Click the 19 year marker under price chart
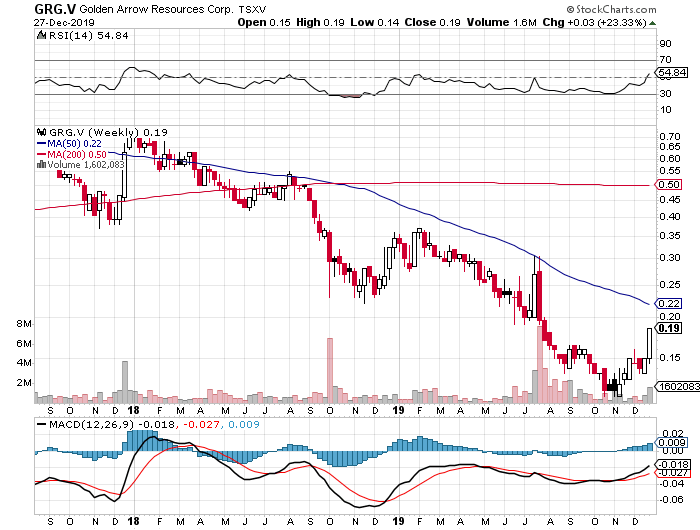700x530 pixels. (398, 410)
